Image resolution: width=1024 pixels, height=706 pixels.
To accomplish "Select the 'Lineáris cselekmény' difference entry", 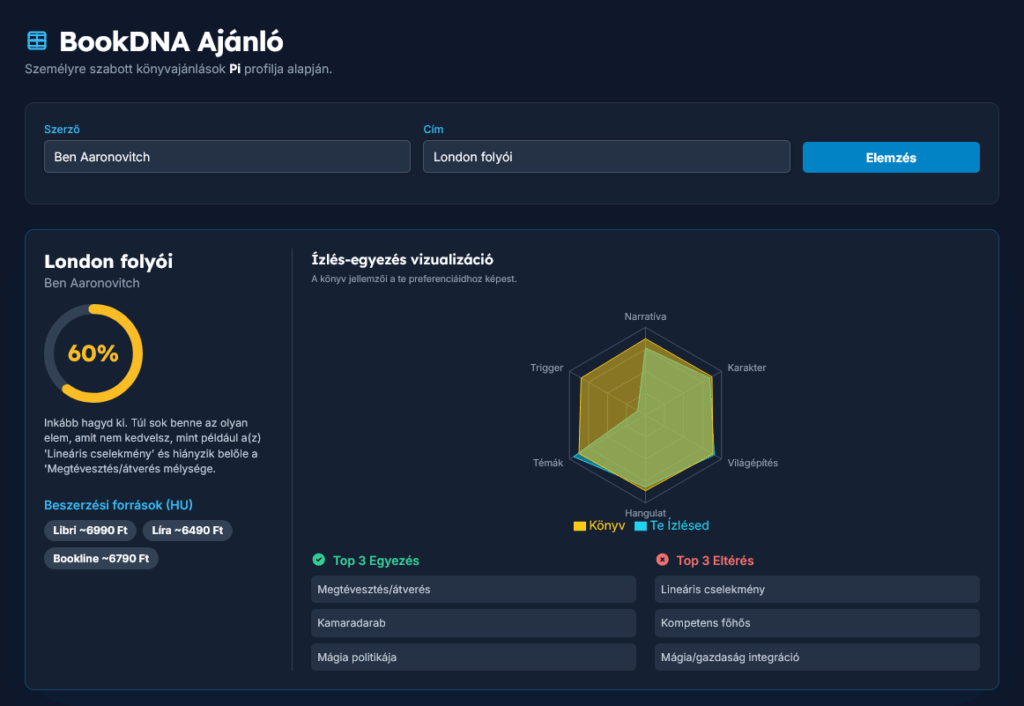I will pos(817,589).
